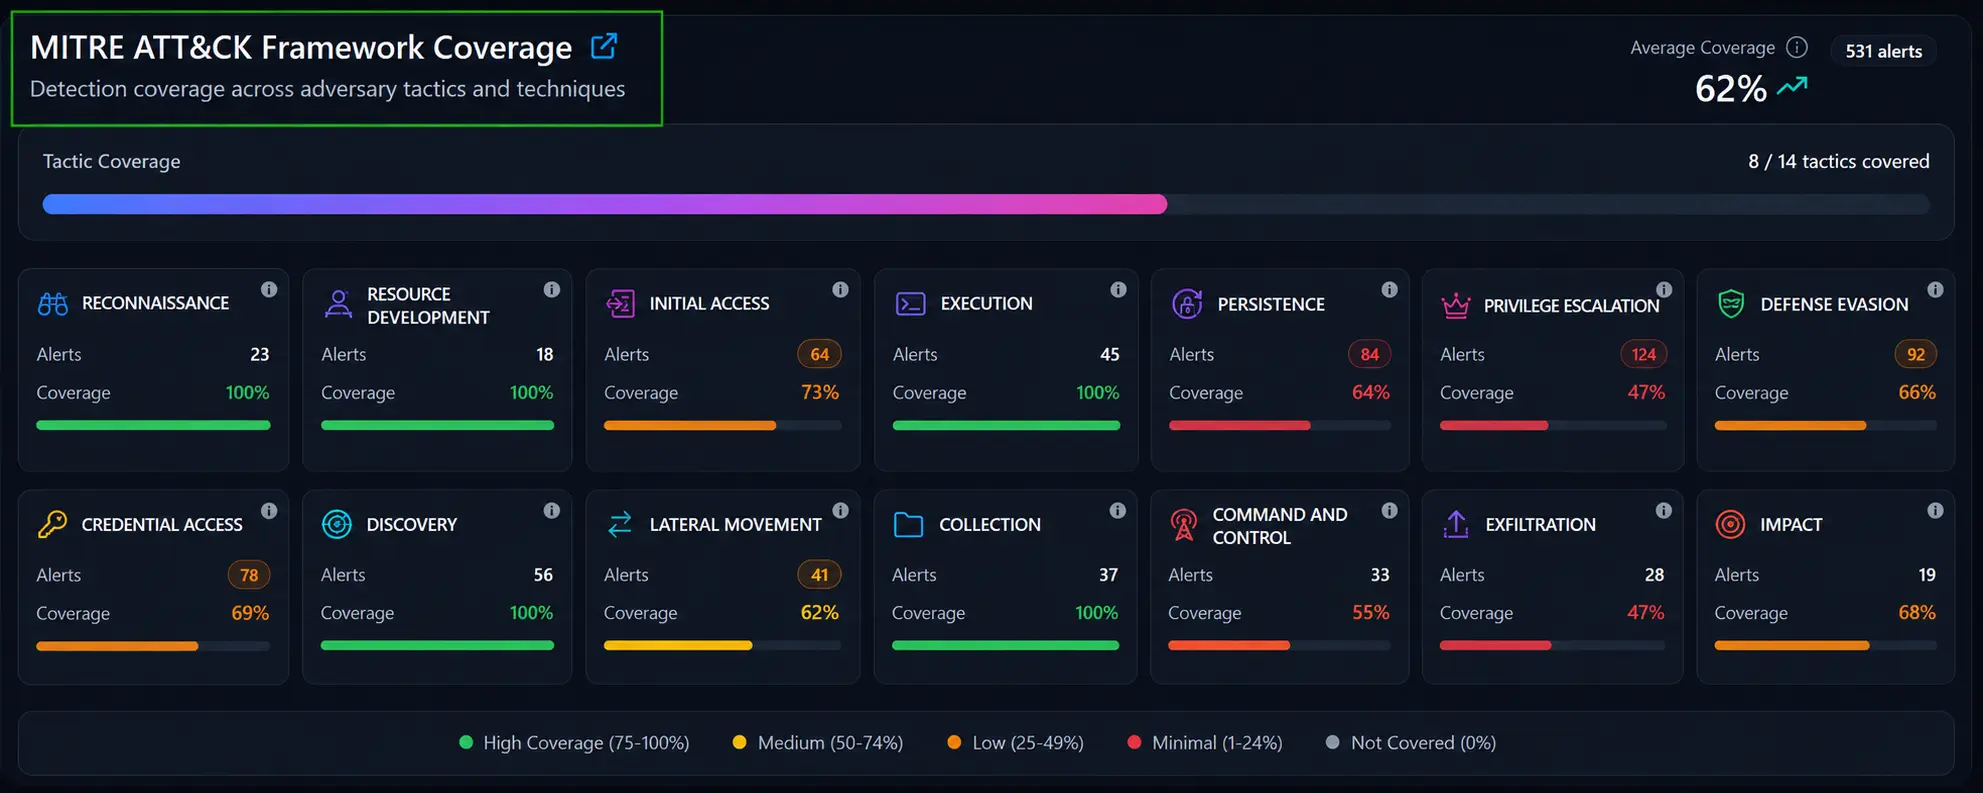Click the '56' alerts count in Discovery
This screenshot has height=793, width=1983.
tap(543, 575)
